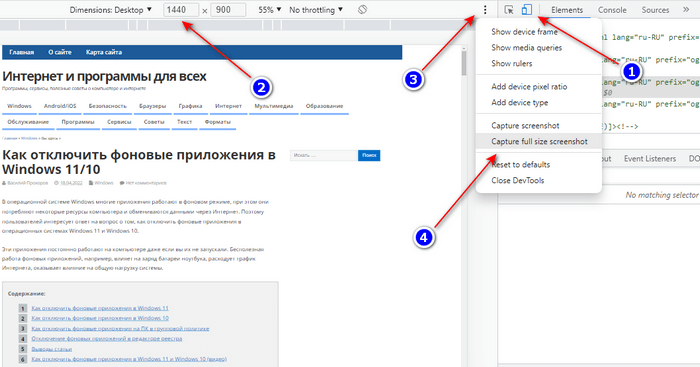
Task: Expand more DevTools tabs chevron
Action: [x=686, y=9]
